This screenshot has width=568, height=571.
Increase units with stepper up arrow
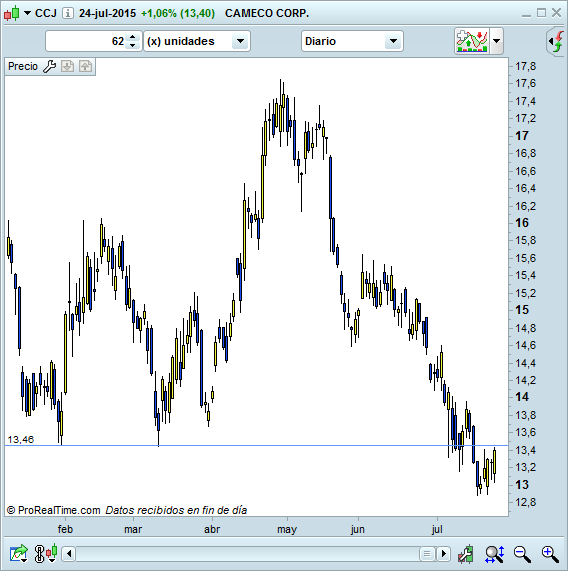(x=133, y=37)
